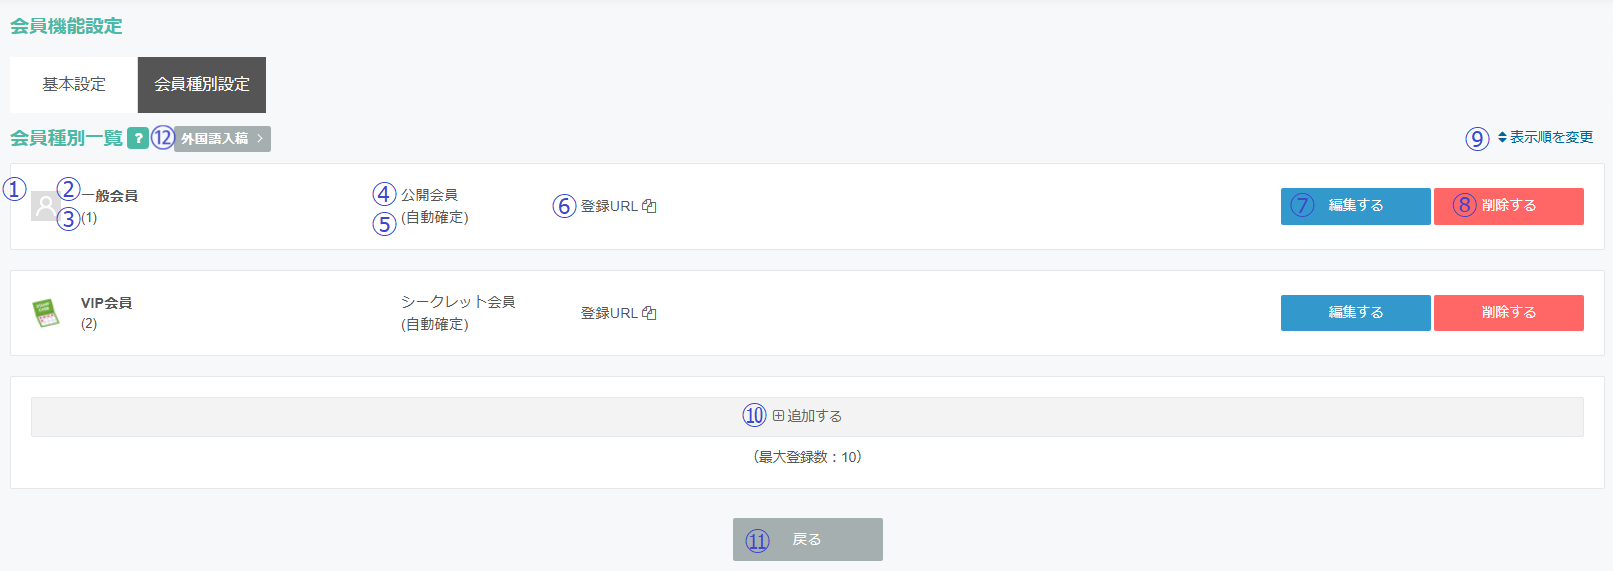The width and height of the screenshot is (1613, 571).
Task: Edit the VIP会員 member type
Action: [1355, 313]
